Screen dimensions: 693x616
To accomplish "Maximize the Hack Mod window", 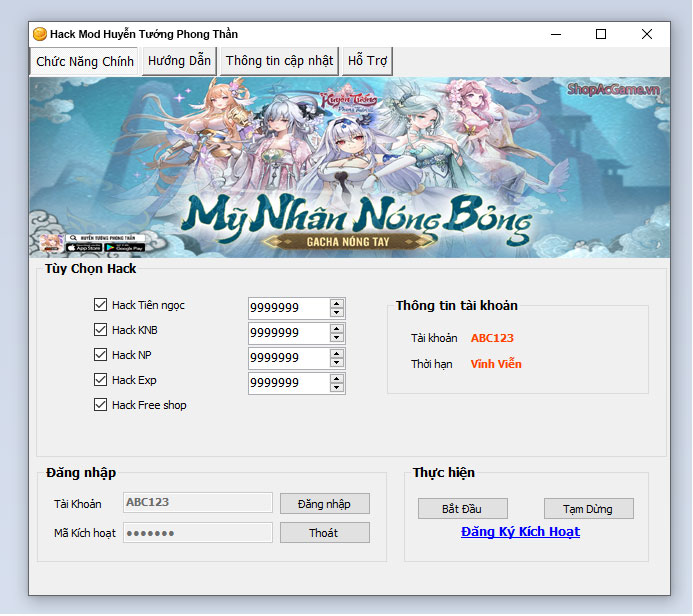I will (601, 34).
